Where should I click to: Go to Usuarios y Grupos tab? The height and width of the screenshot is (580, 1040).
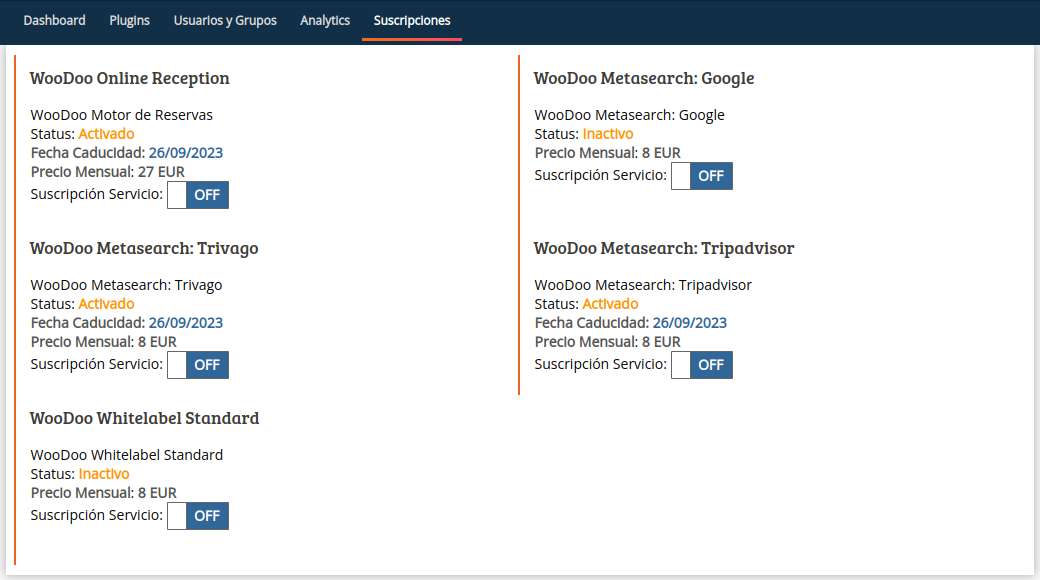pyautogui.click(x=225, y=21)
